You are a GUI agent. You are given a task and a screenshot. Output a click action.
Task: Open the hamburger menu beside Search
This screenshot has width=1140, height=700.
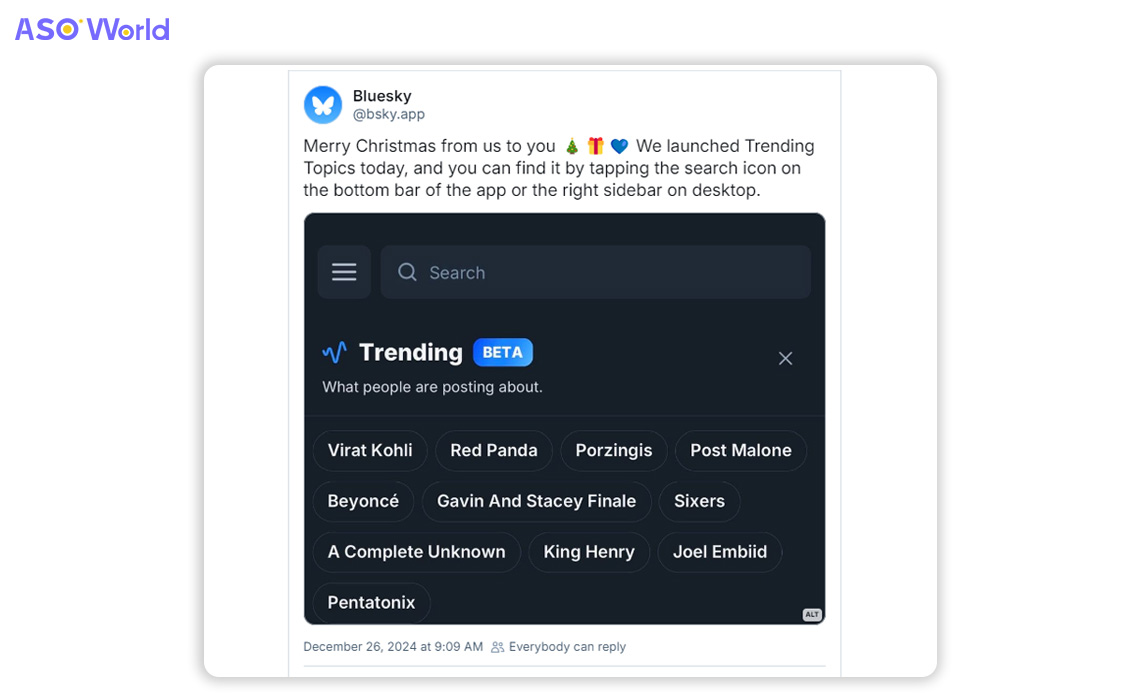point(344,272)
